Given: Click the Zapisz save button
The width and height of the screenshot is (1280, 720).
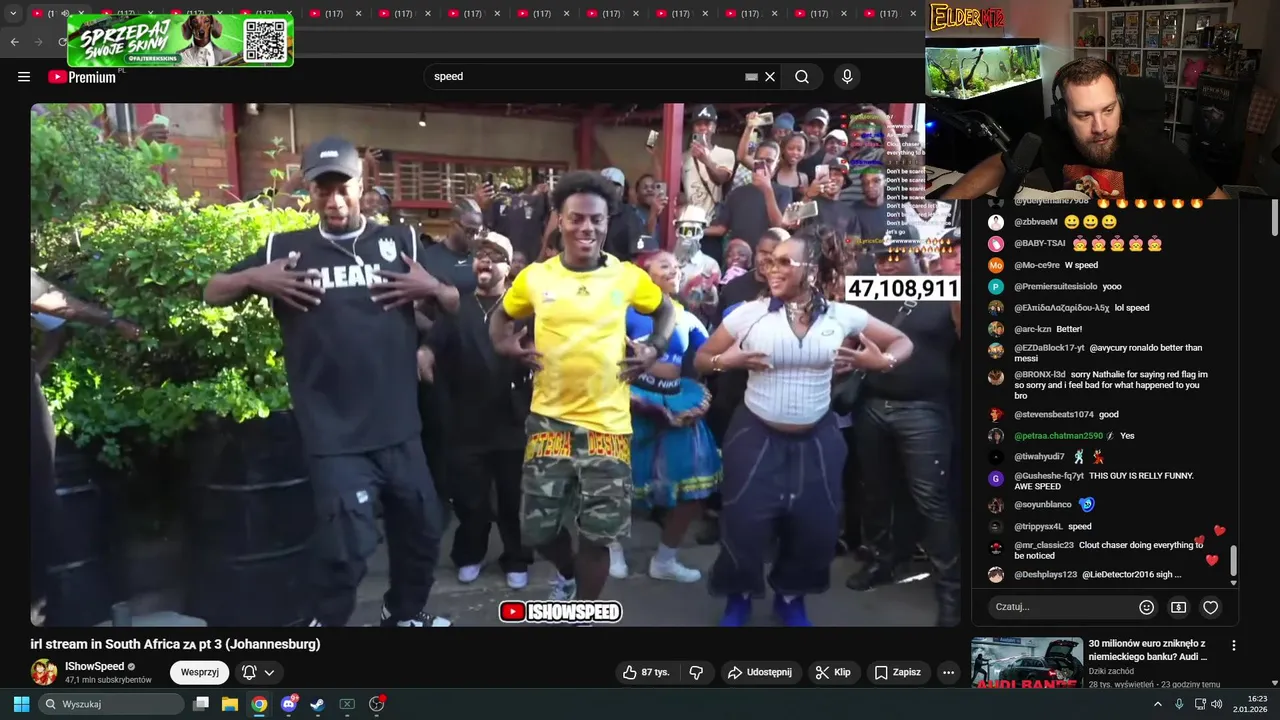Looking at the screenshot, I should (x=897, y=672).
